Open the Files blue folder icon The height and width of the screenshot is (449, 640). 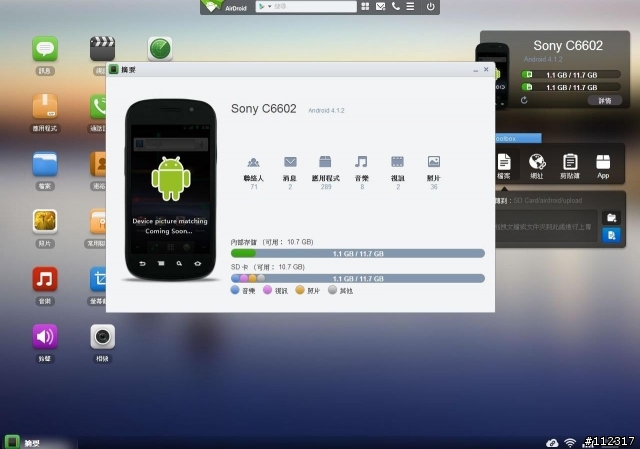(45, 164)
